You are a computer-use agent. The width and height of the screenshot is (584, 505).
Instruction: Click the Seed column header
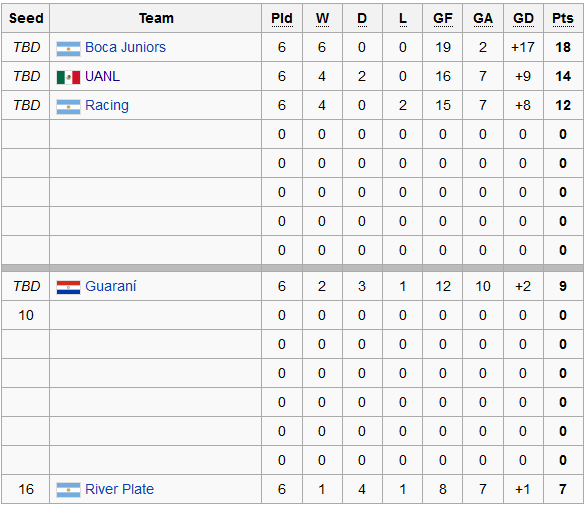tap(26, 18)
